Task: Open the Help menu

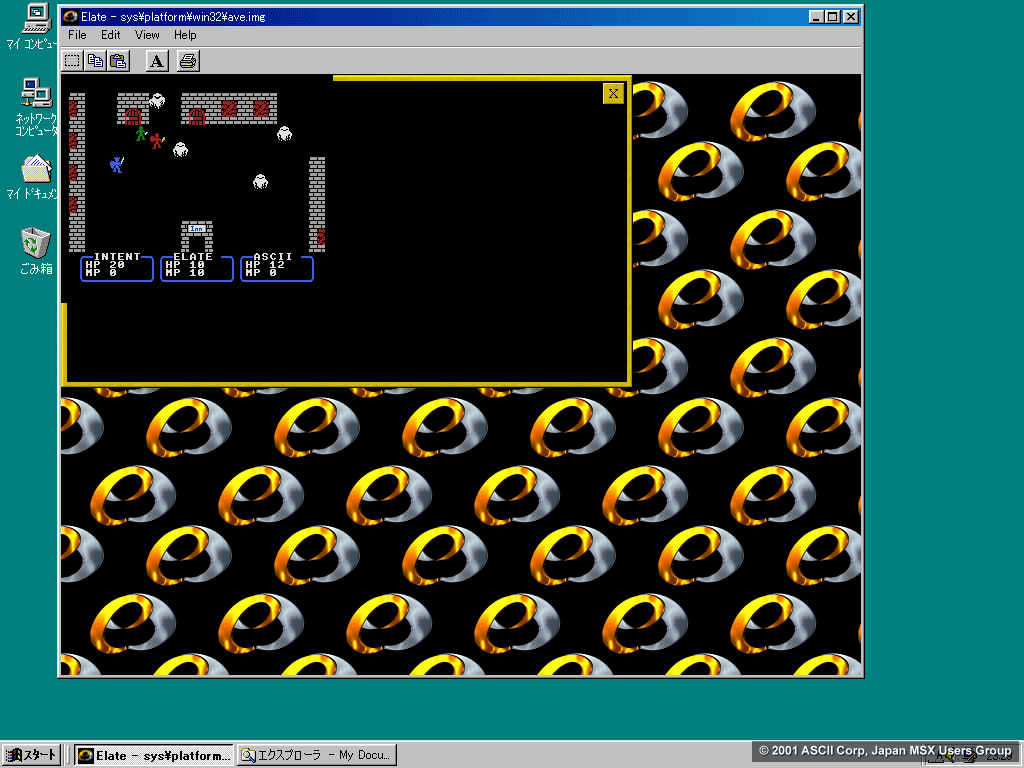Action: click(x=185, y=35)
